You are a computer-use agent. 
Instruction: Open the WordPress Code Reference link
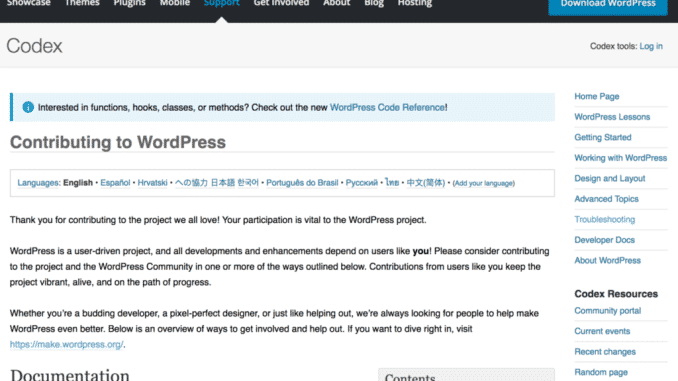[x=387, y=107]
